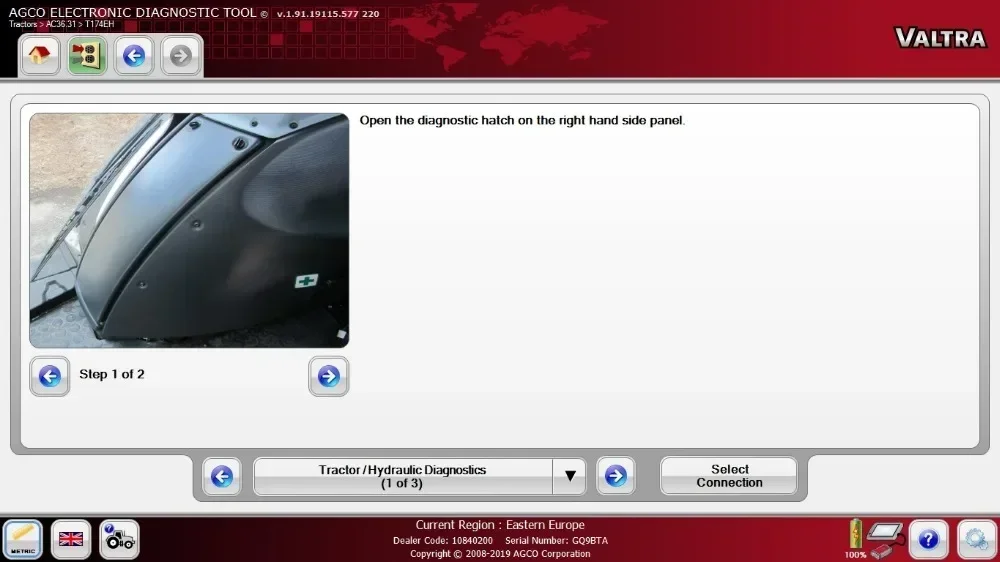Open the tractor info icon in bottom bar
Image resolution: width=1000 pixels, height=562 pixels.
coord(119,539)
